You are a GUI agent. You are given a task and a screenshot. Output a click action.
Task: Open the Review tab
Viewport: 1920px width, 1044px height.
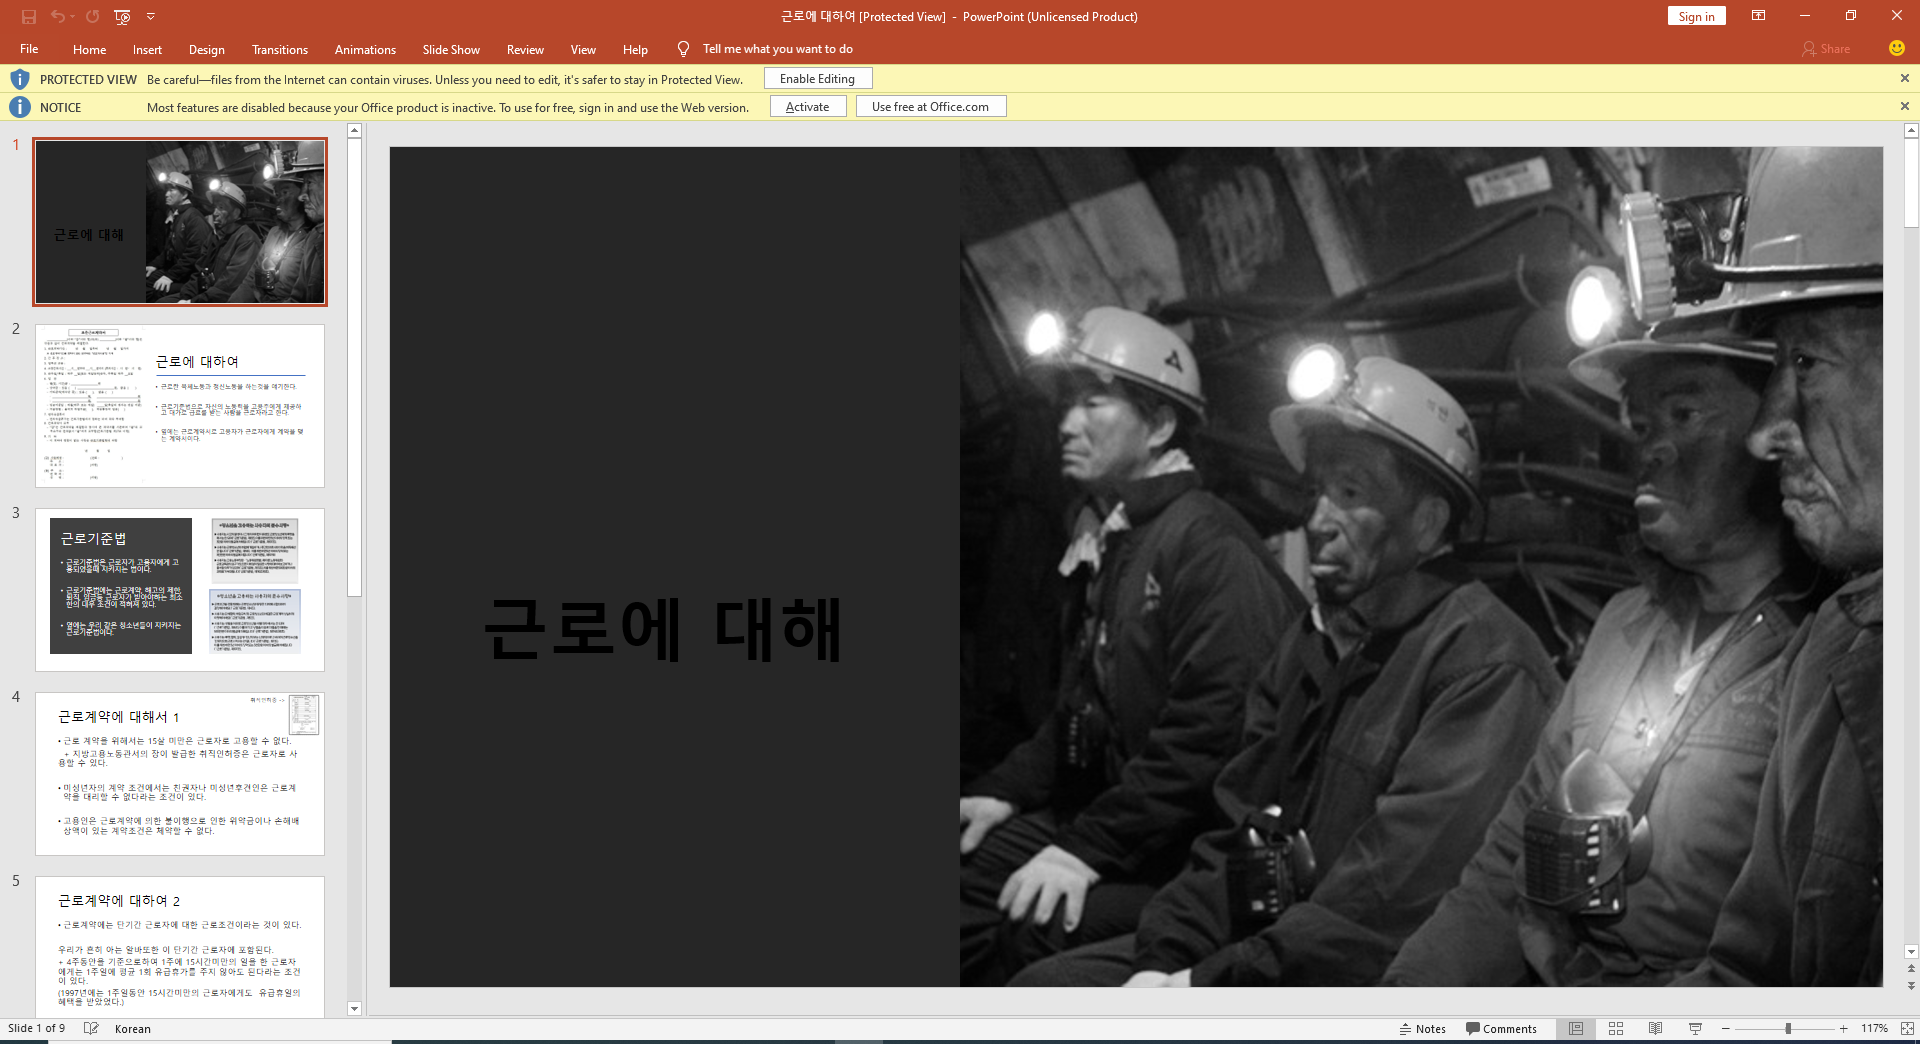[525, 49]
